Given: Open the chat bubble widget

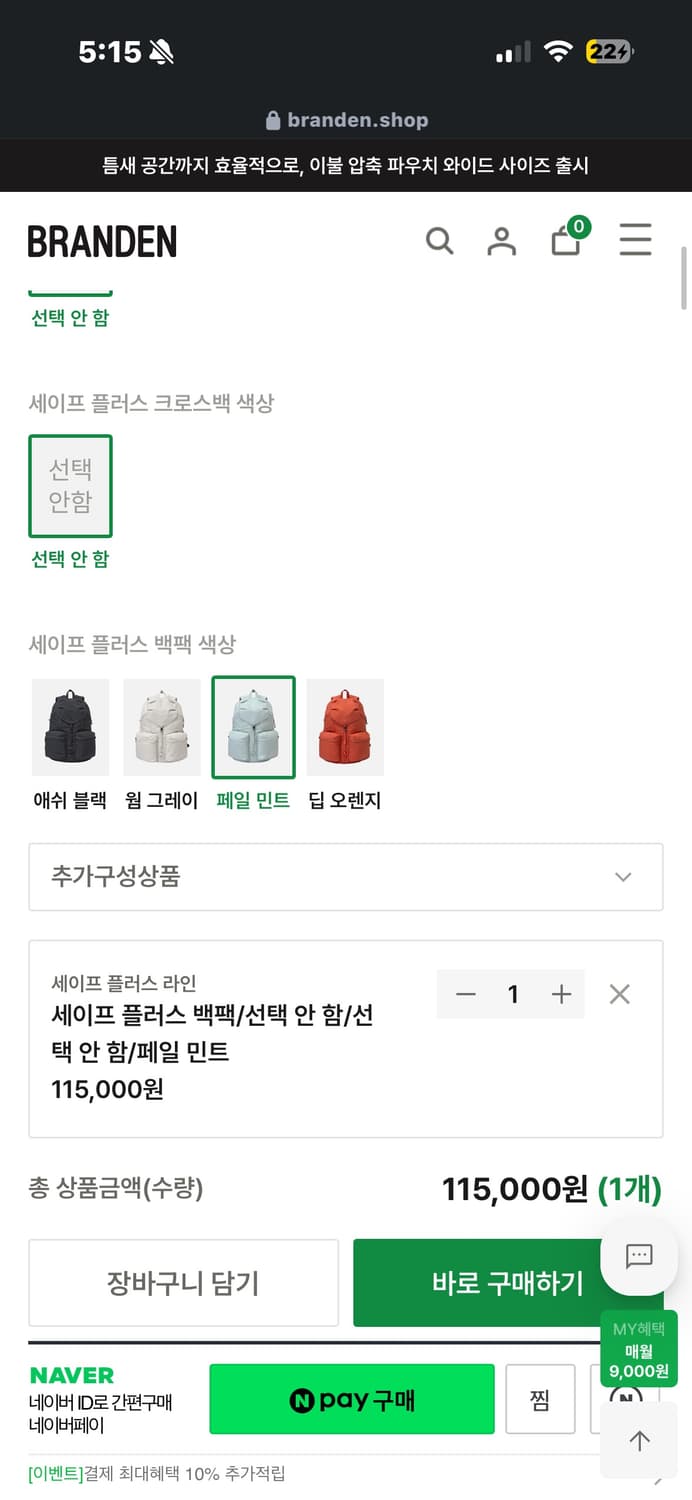Looking at the screenshot, I should pyautogui.click(x=637, y=1256).
